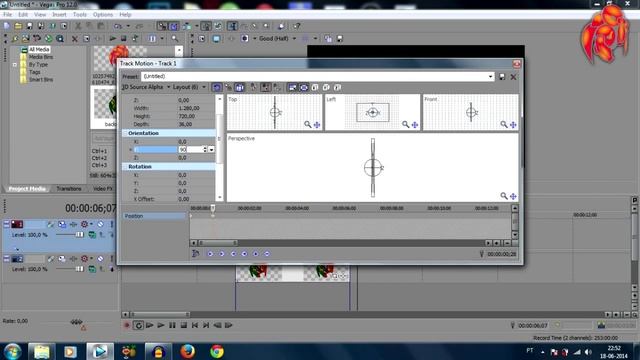Viewport: 640px width, 360px height.
Task: Mute track 1 in the track header
Action: (100, 224)
